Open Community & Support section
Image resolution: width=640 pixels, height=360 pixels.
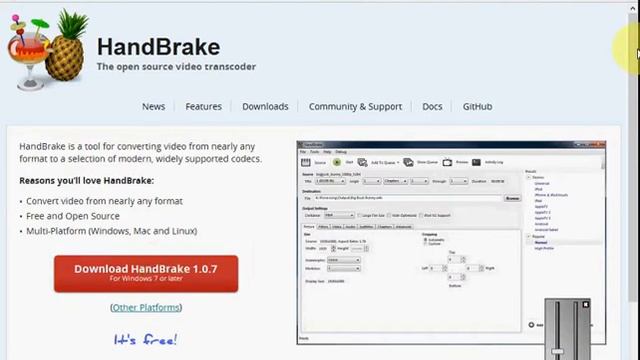[355, 107]
